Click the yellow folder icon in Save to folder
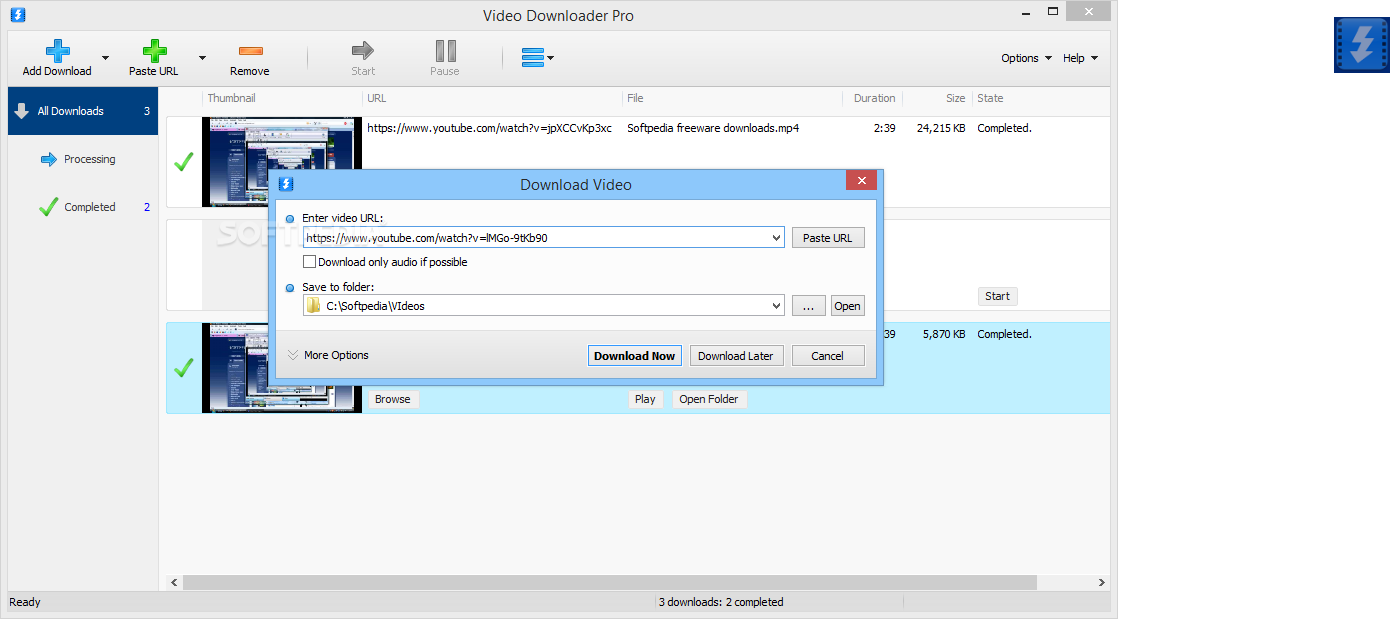1390x619 pixels. tap(314, 306)
